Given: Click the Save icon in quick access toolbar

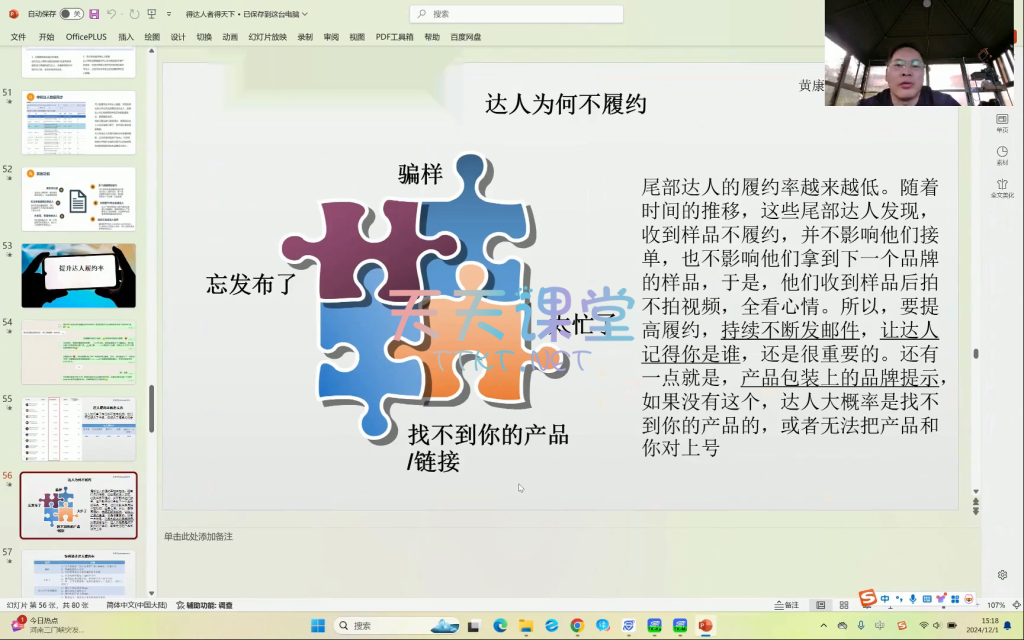Looking at the screenshot, I should [x=94, y=14].
